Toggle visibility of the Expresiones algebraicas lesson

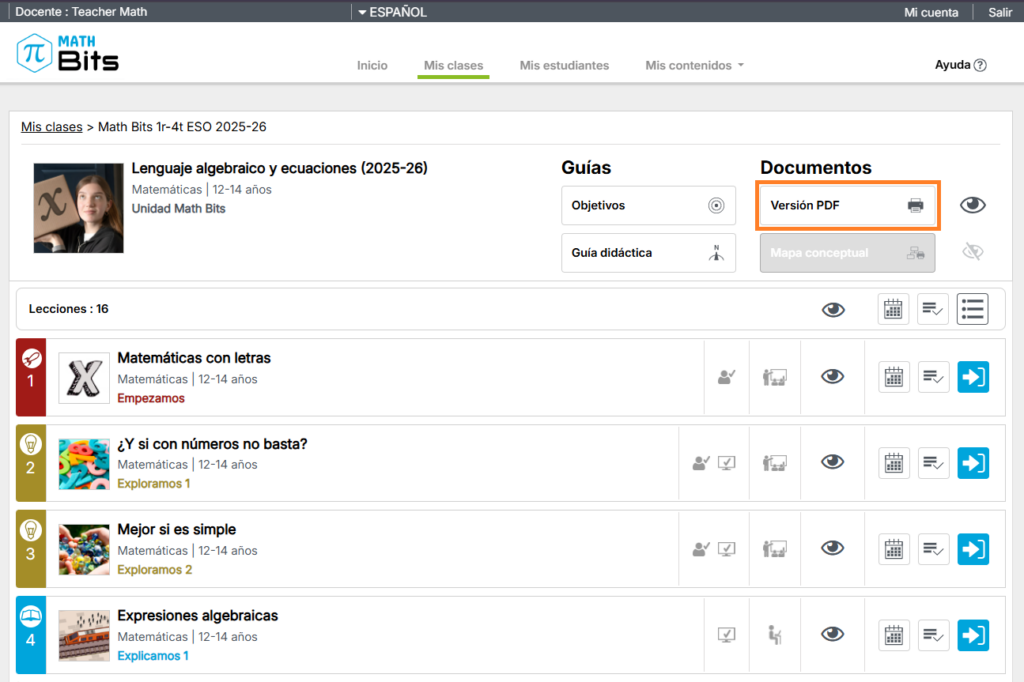point(833,634)
